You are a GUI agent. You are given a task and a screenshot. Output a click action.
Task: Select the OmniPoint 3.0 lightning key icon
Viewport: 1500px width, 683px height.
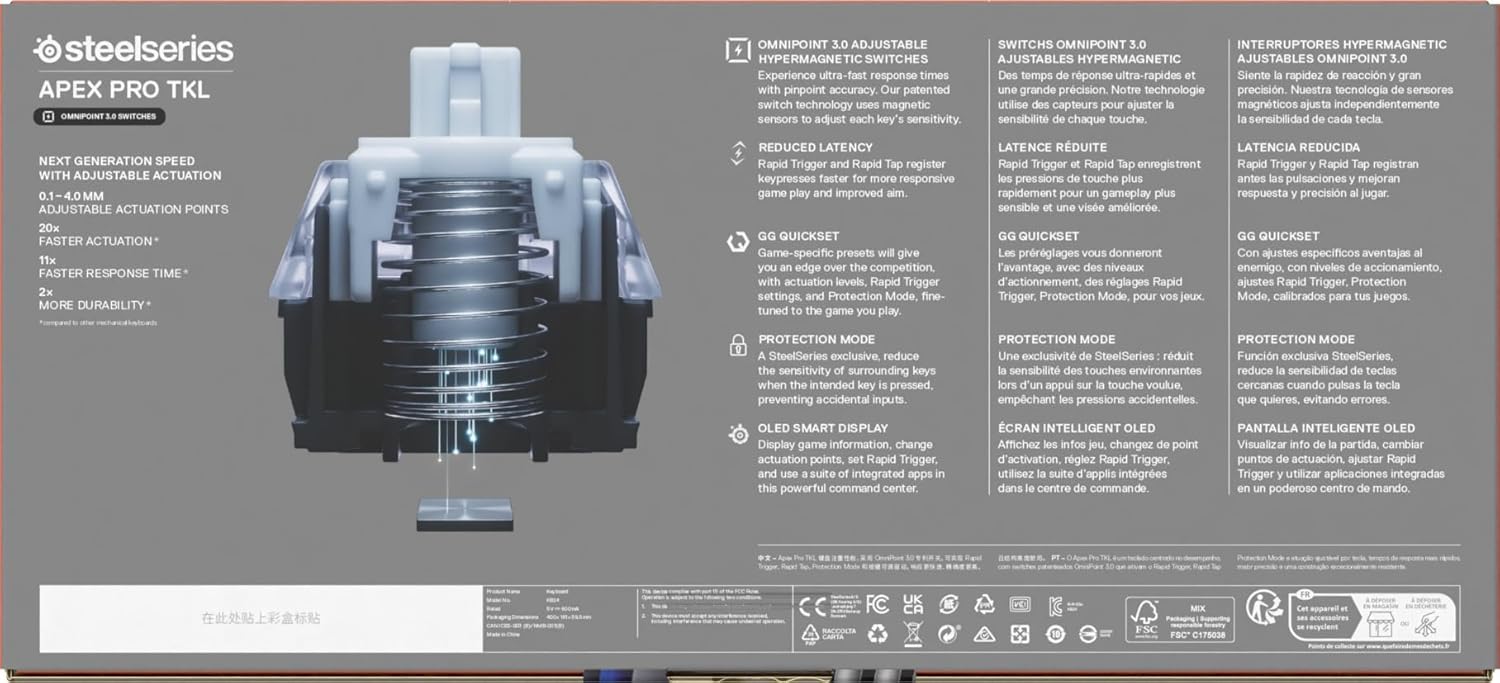(737, 51)
